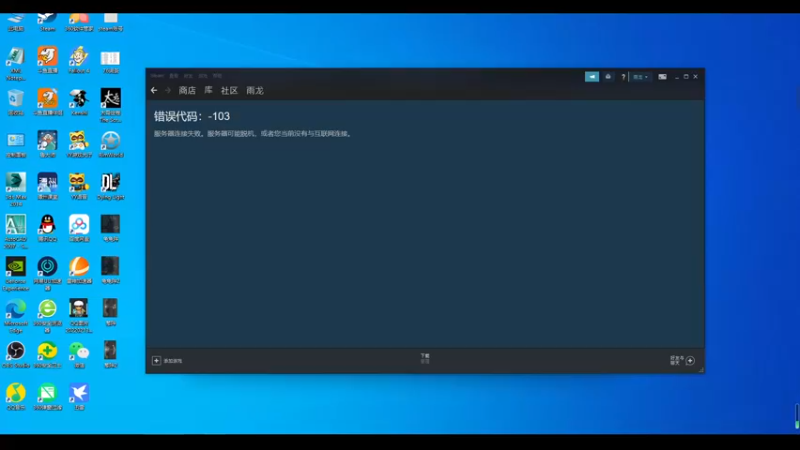
Task: Go back with the Steam back arrow
Action: tap(154, 90)
